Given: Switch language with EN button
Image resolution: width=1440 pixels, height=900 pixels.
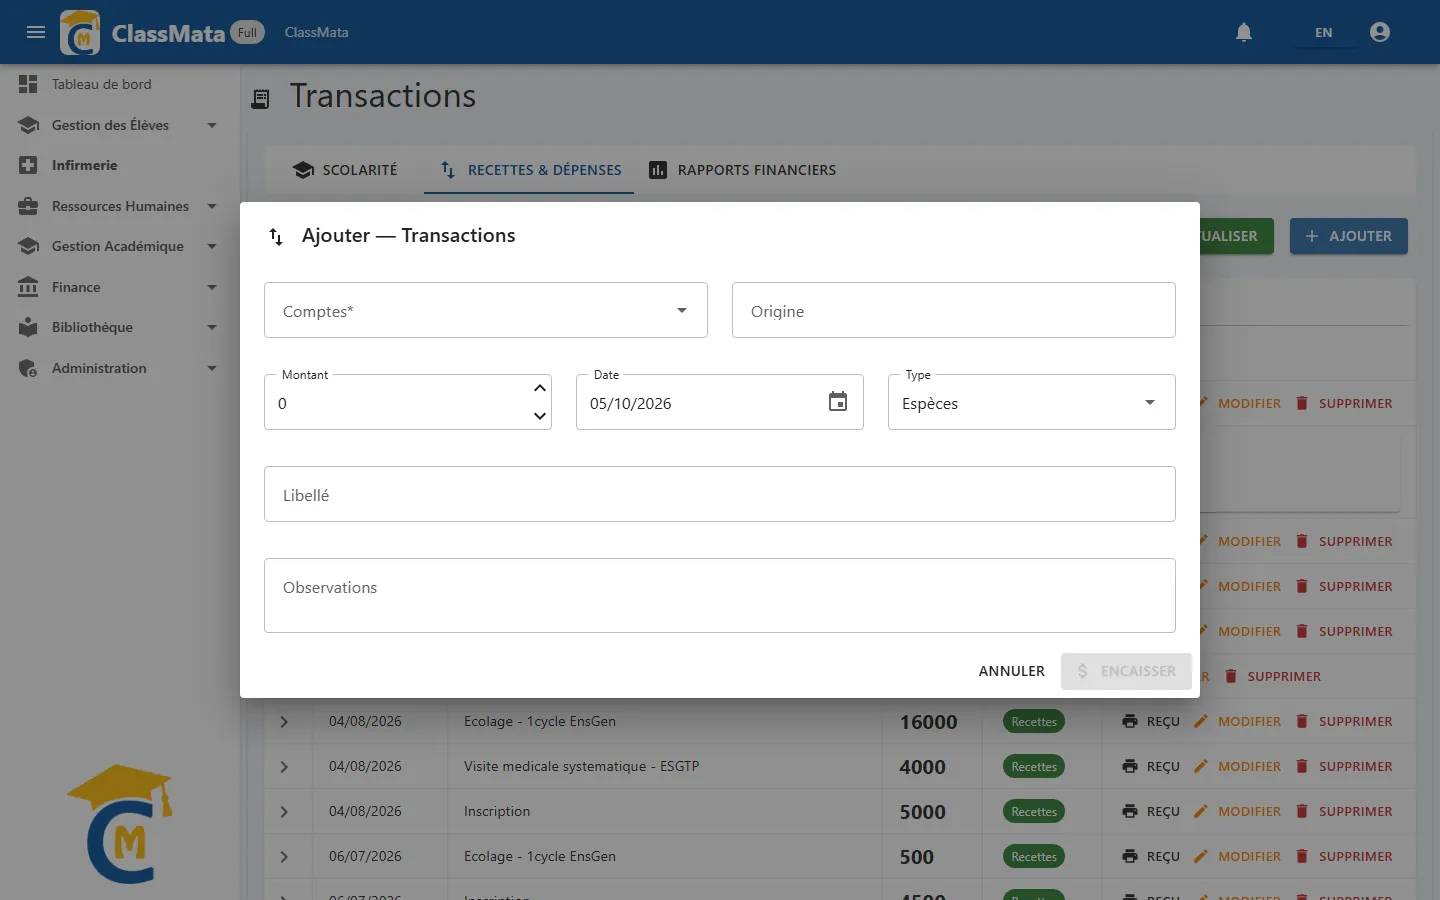Looking at the screenshot, I should point(1323,32).
